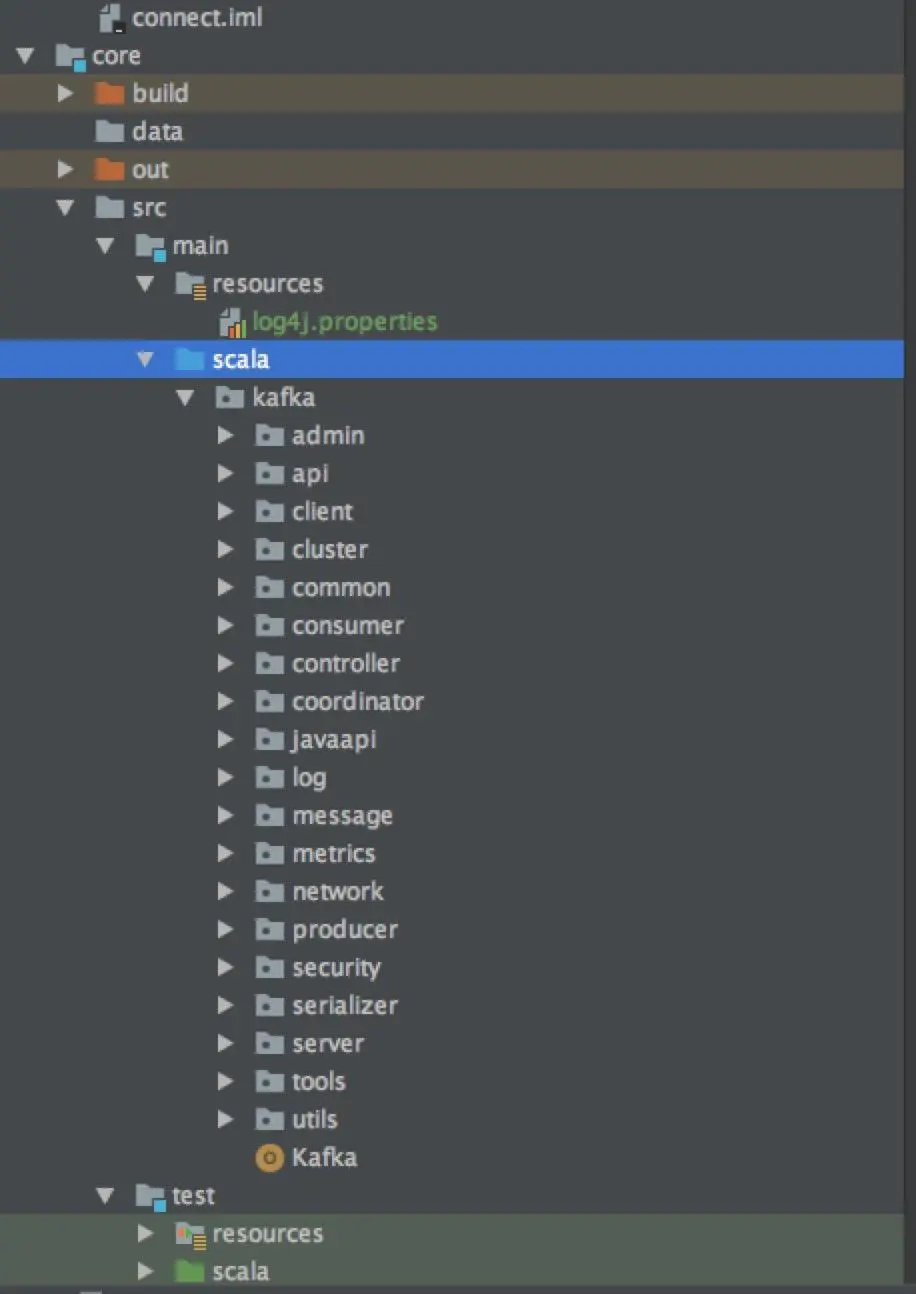Click the log4j.properties file icon
This screenshot has height=1294, width=916.
point(231,322)
